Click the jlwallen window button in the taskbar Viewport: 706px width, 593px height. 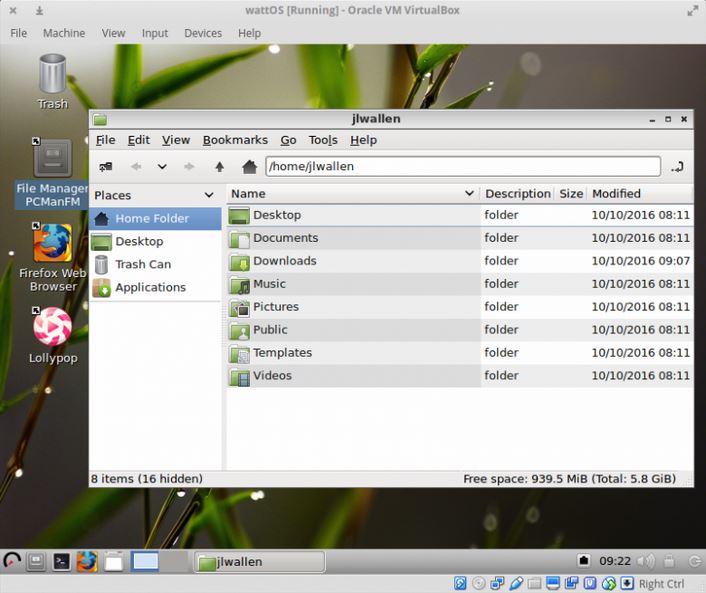pos(259,562)
